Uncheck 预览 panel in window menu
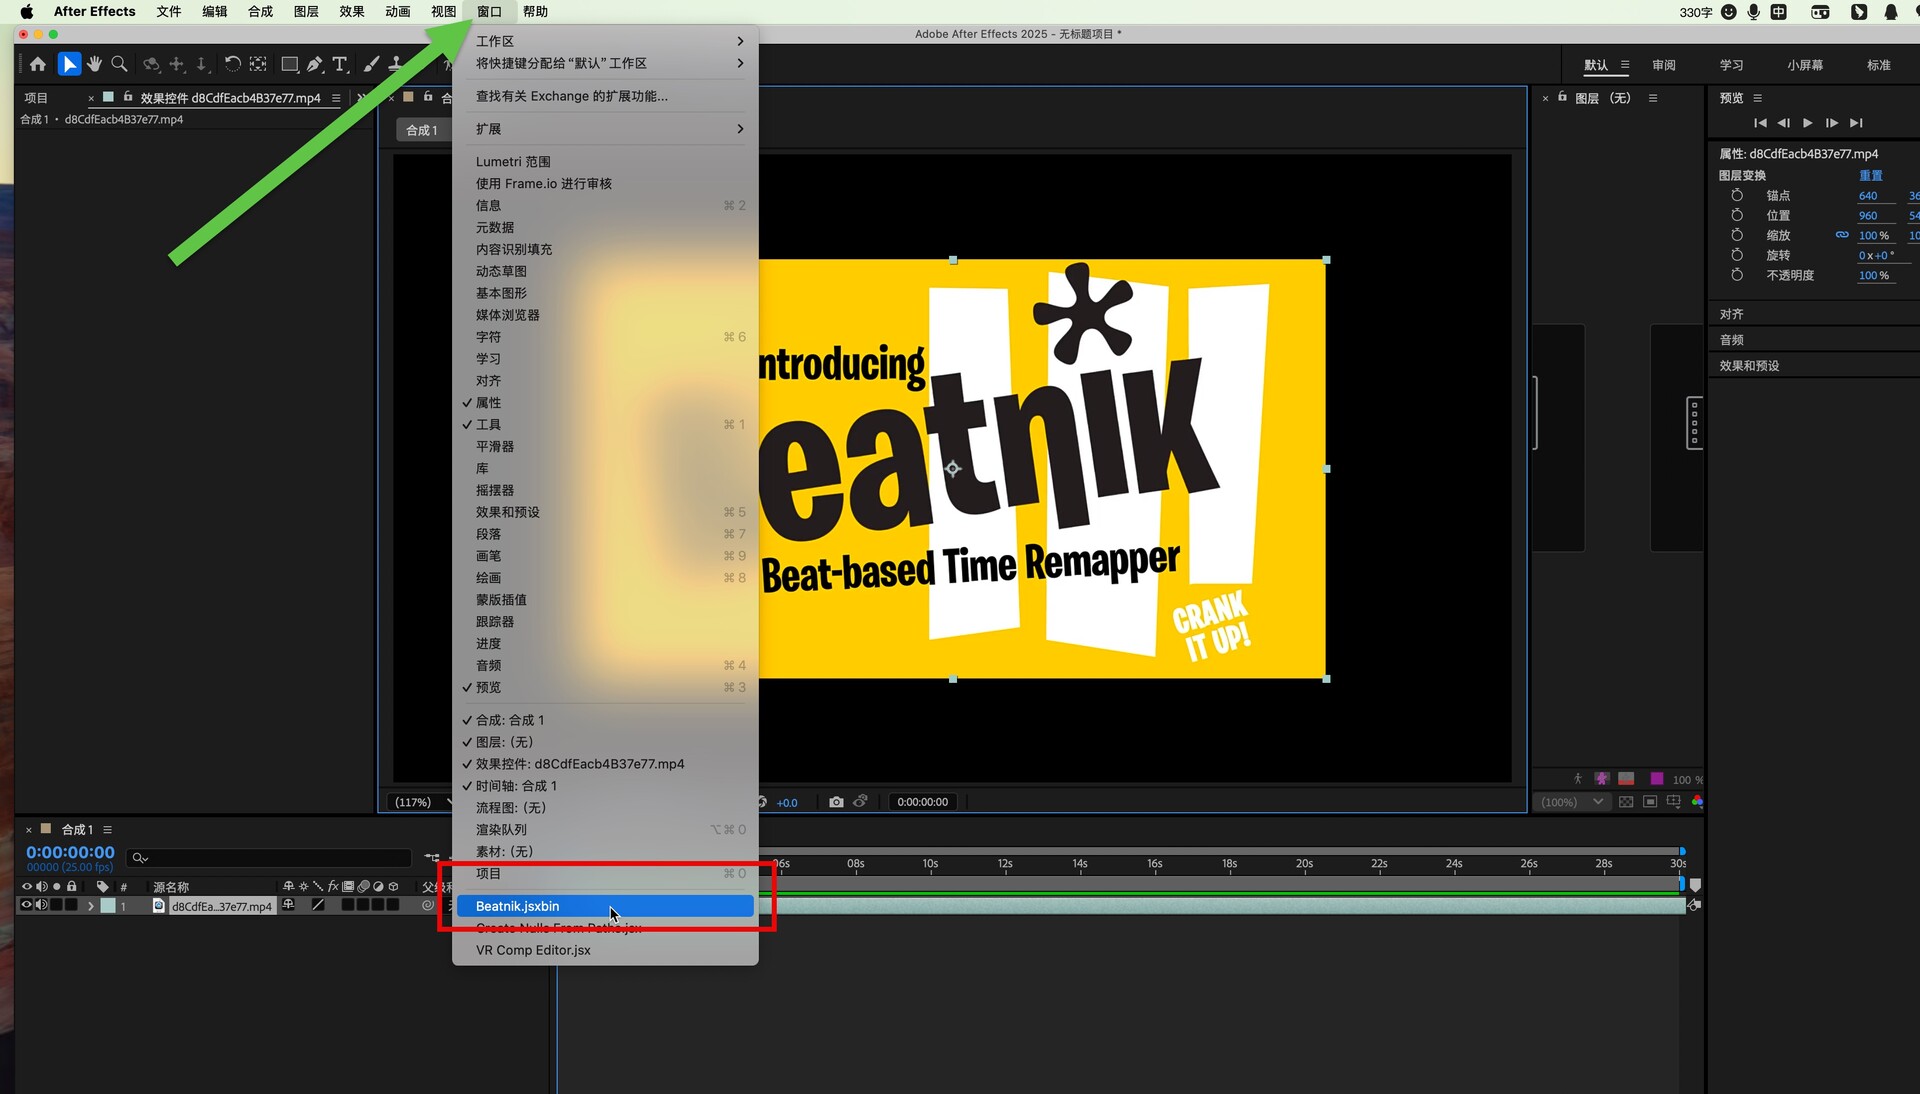This screenshot has height=1094, width=1920. pyautogui.click(x=488, y=688)
